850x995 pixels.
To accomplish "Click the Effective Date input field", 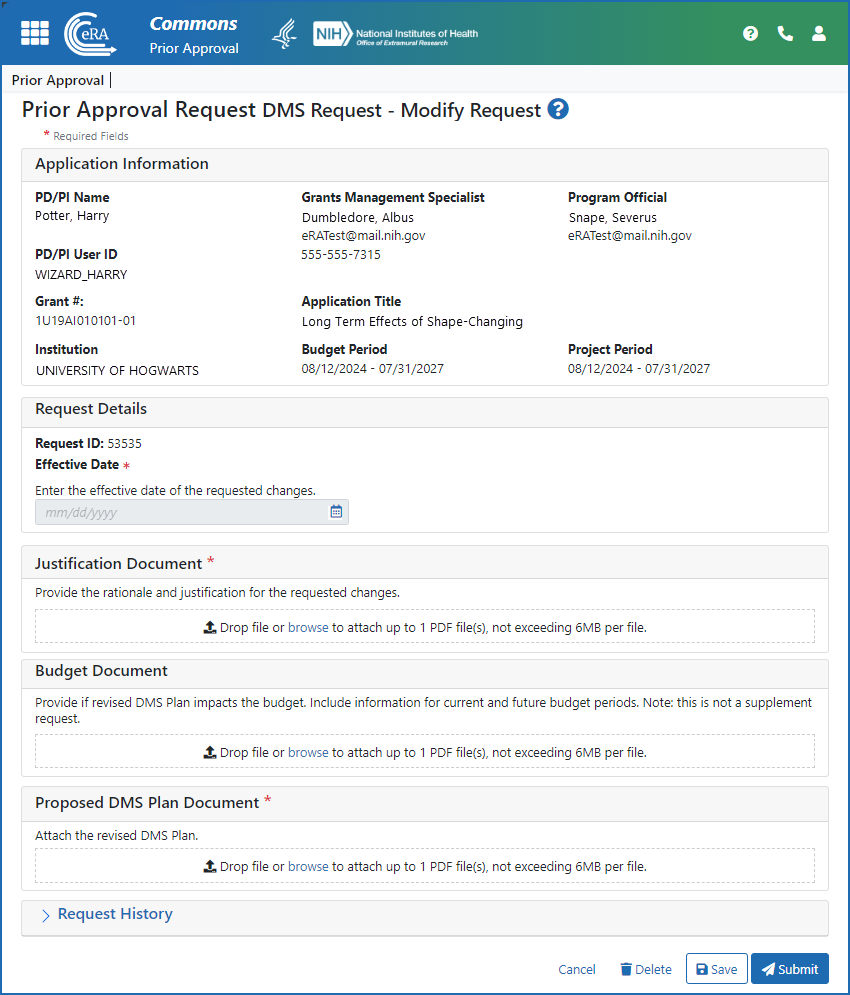I will pos(180,511).
